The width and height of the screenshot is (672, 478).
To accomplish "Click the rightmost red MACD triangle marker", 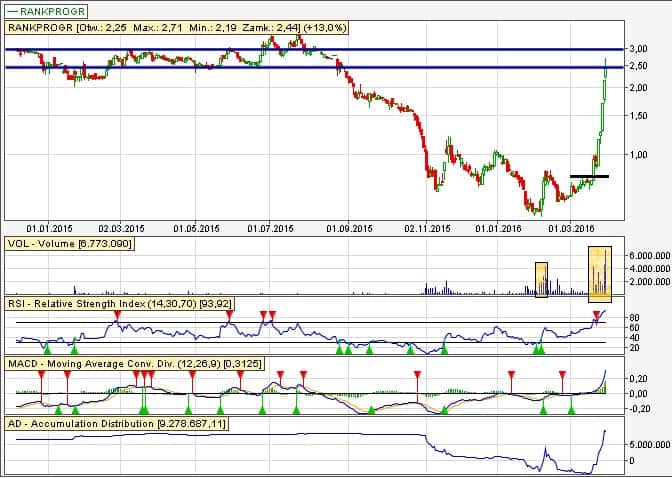I will [562, 374].
